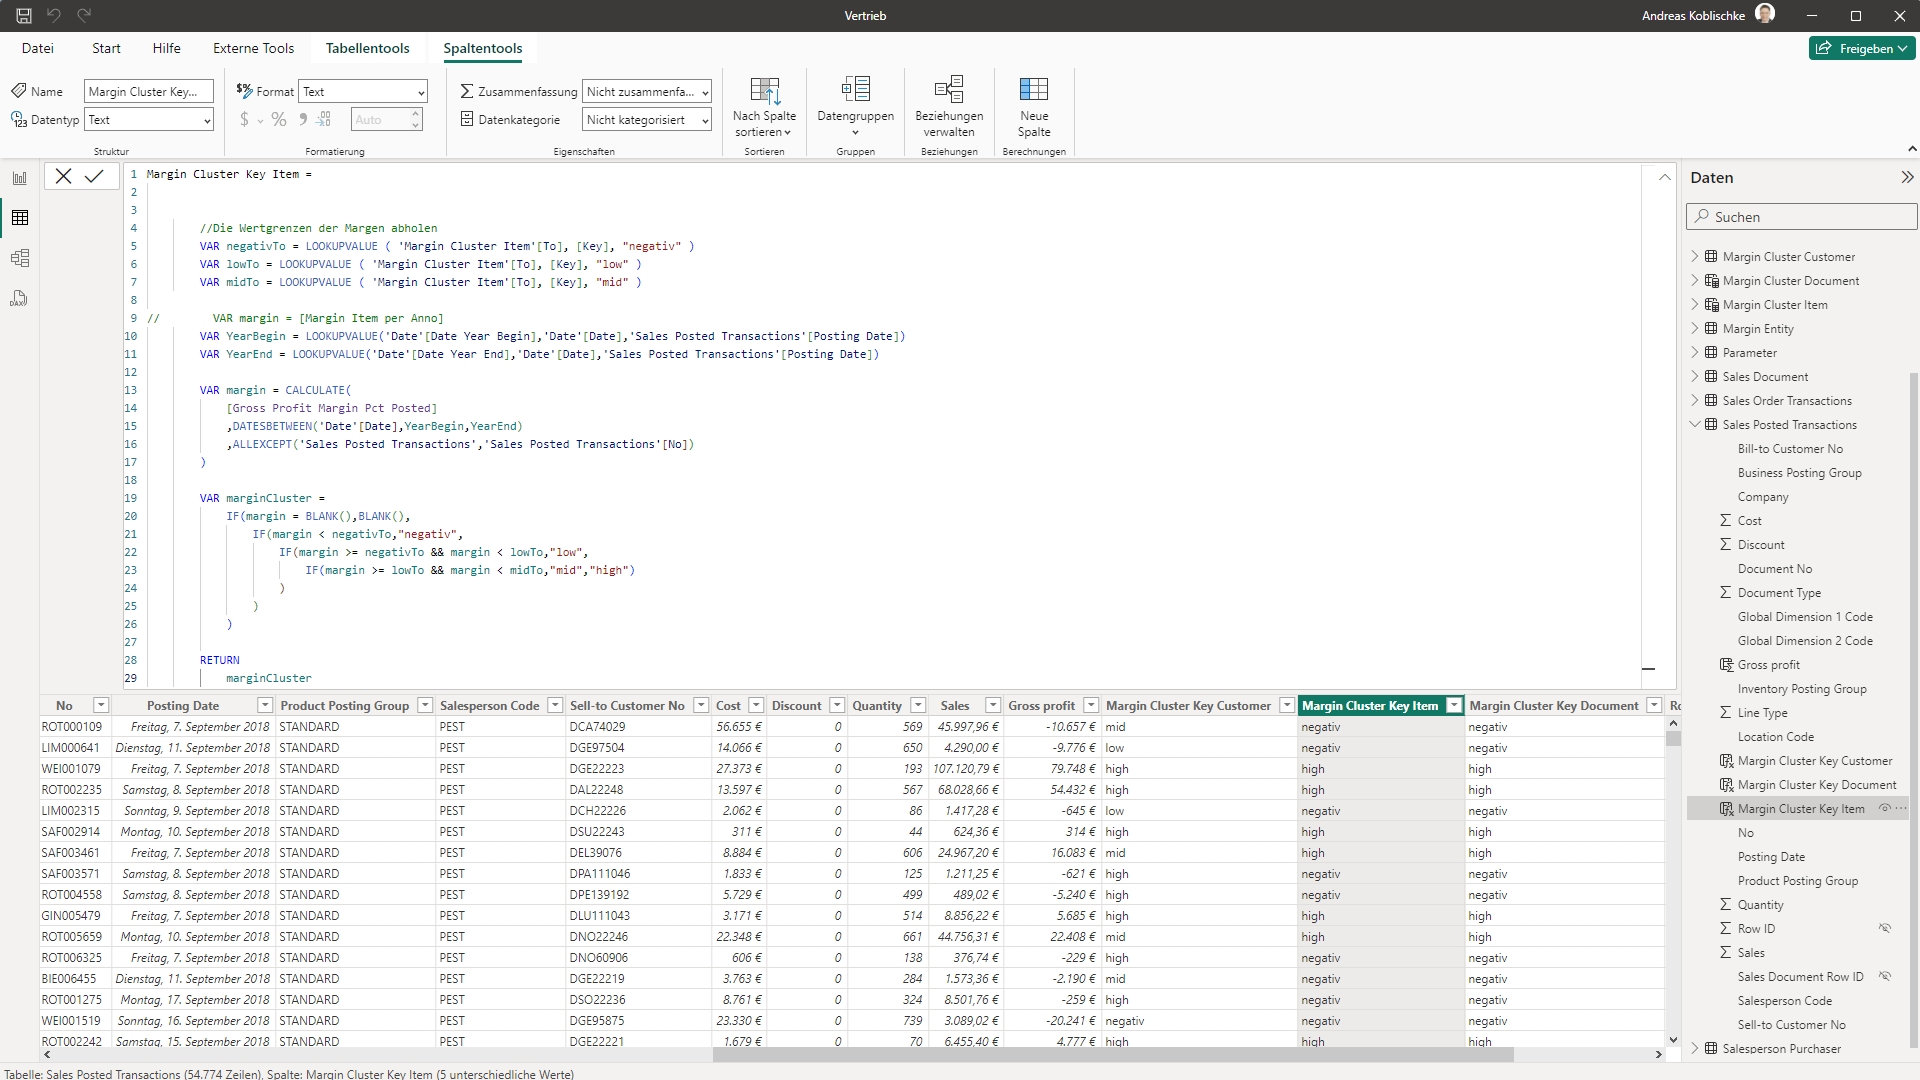Click the Neue Spalte icon
The height and width of the screenshot is (1080, 1920).
pyautogui.click(x=1034, y=90)
